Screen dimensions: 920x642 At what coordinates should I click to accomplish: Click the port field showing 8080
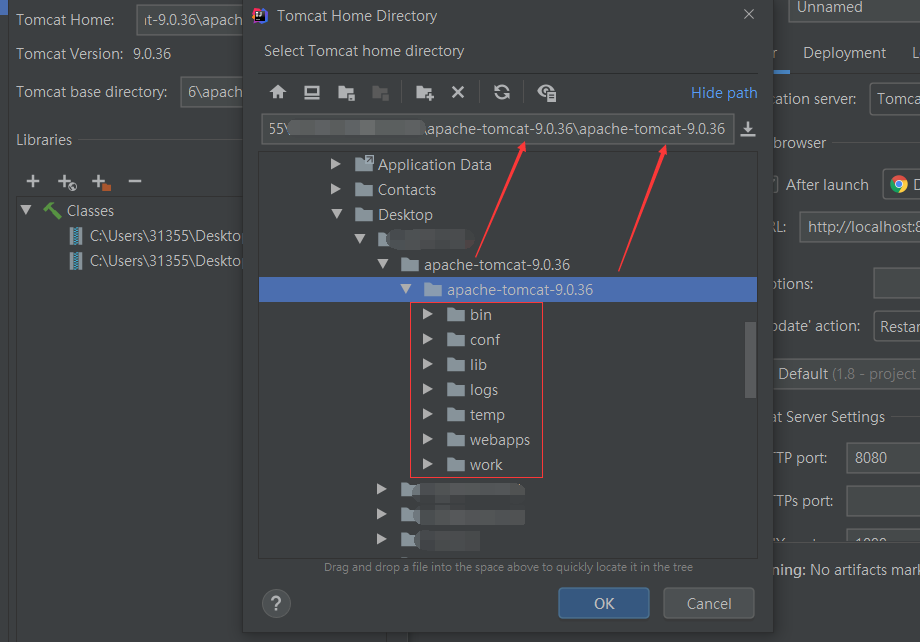[883, 458]
